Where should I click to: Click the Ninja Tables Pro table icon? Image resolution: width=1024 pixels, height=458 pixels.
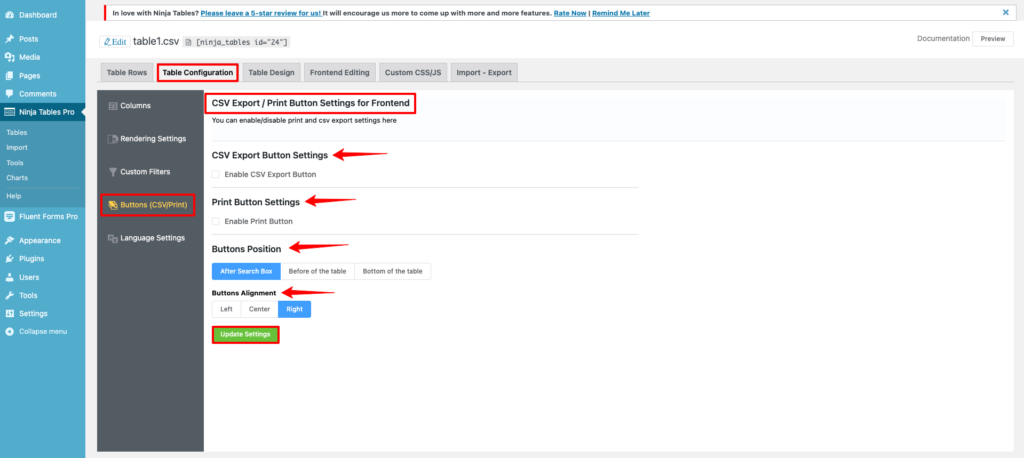click(x=10, y=112)
